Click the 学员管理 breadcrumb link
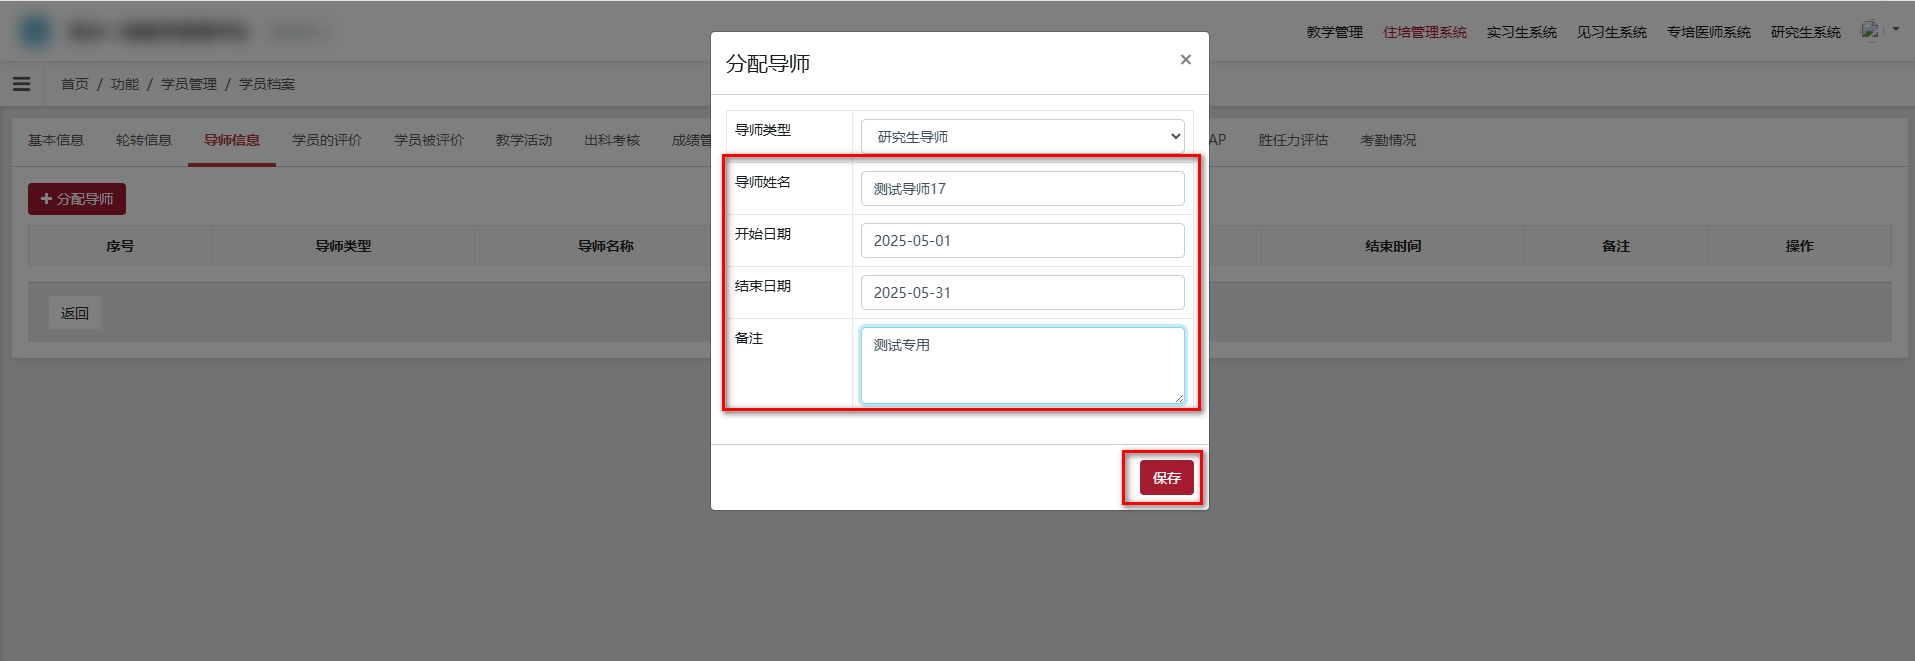Screen dimensions: 1915x661 point(189,84)
